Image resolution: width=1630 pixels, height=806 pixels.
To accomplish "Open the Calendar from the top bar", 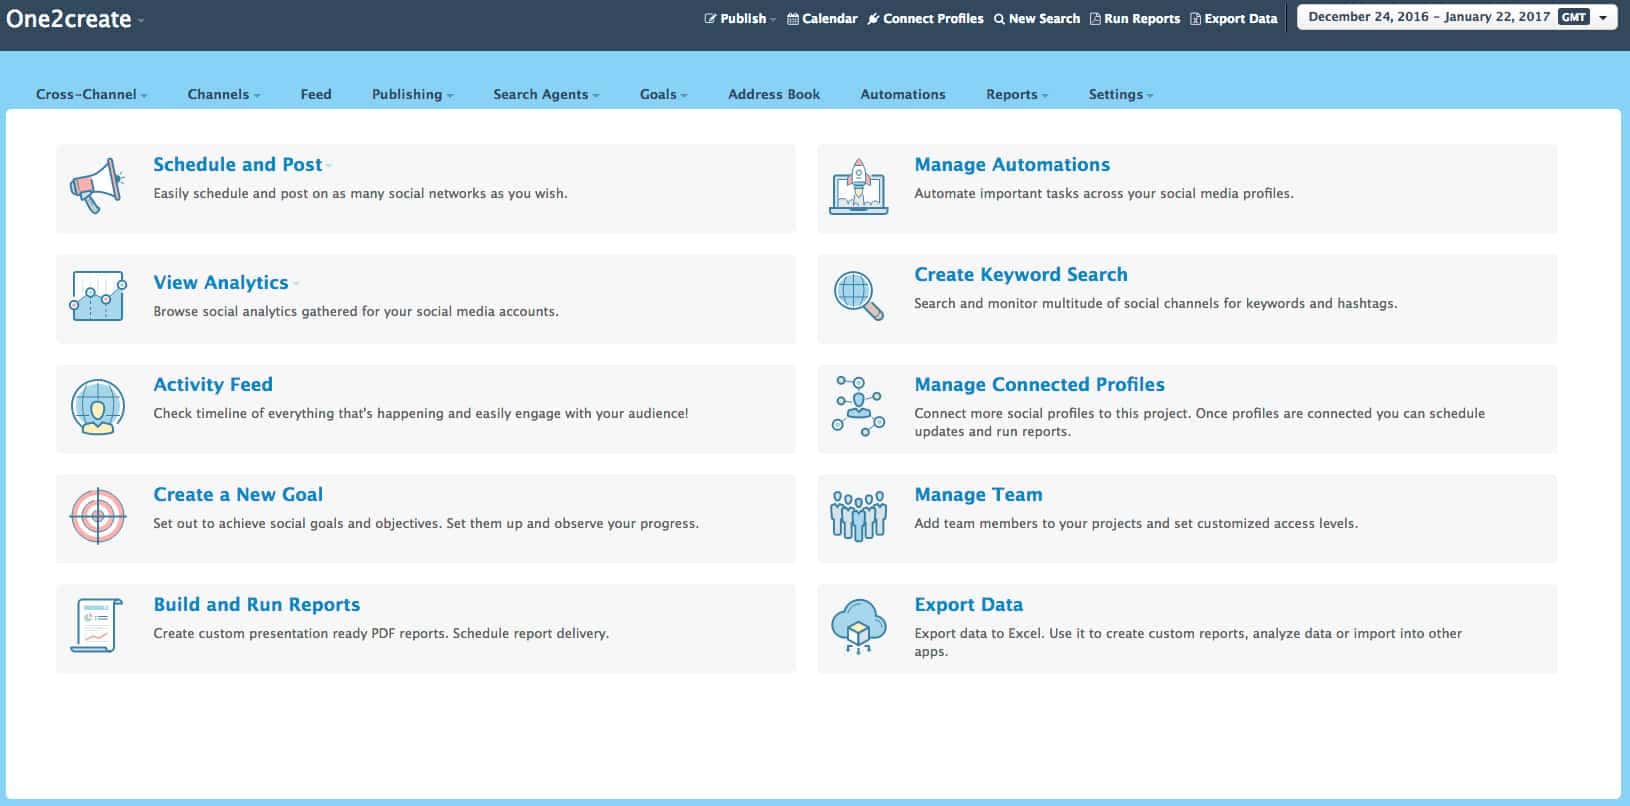I will click(822, 18).
